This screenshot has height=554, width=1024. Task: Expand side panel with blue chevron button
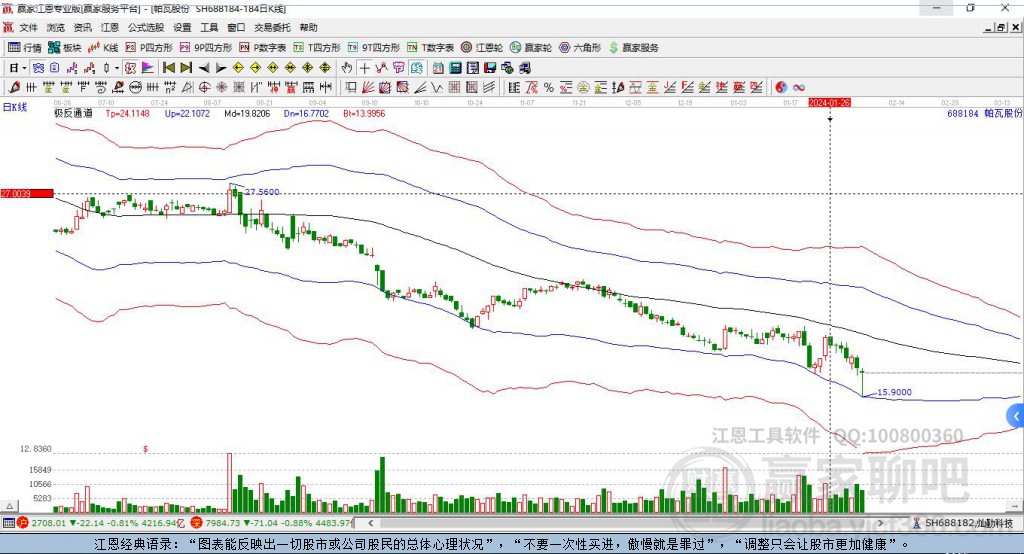[x=1016, y=416]
